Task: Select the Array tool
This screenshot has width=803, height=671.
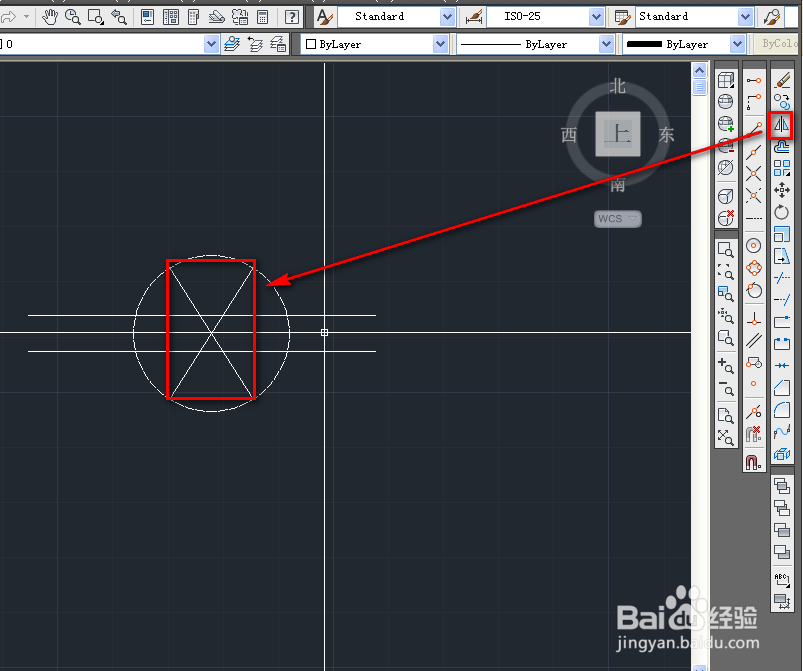Action: coord(782,168)
